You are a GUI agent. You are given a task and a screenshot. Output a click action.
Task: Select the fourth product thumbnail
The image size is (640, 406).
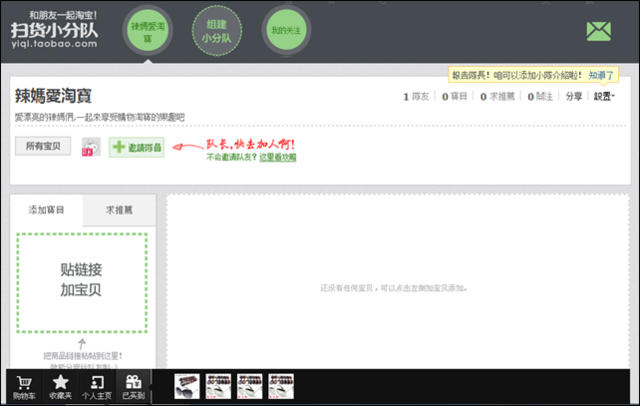(281, 386)
